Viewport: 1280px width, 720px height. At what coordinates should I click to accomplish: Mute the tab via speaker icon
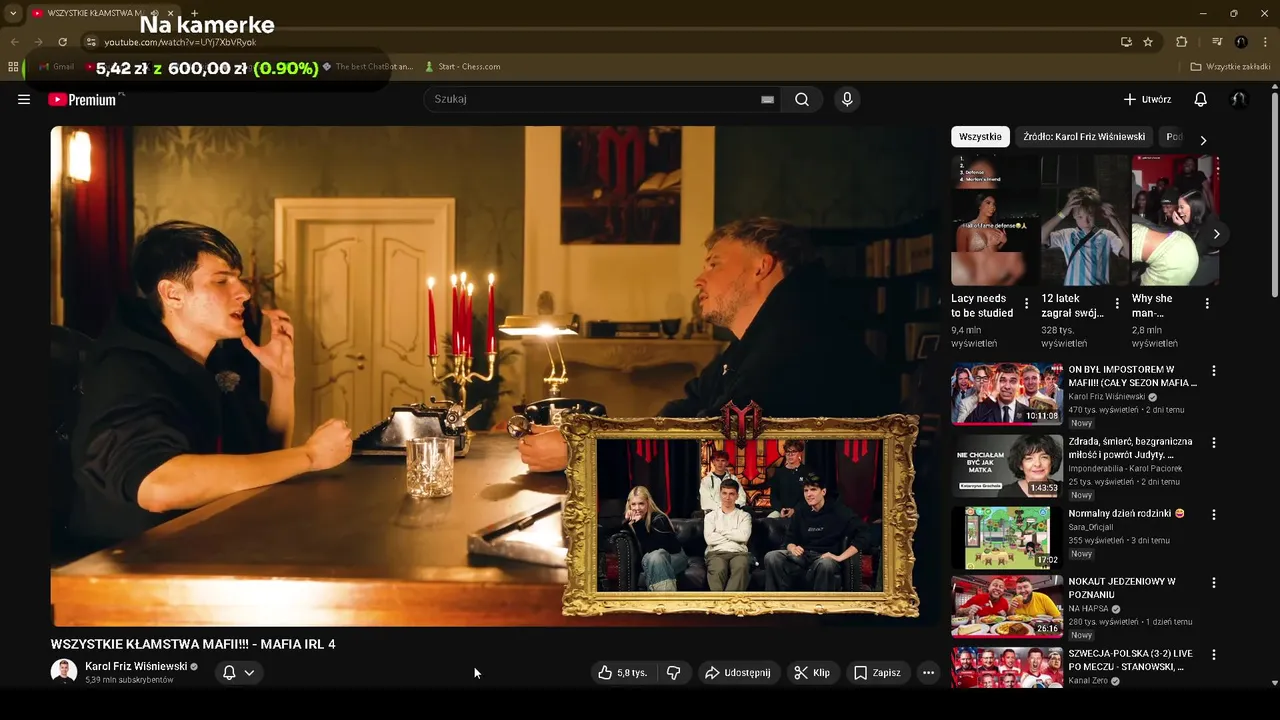[x=155, y=13]
